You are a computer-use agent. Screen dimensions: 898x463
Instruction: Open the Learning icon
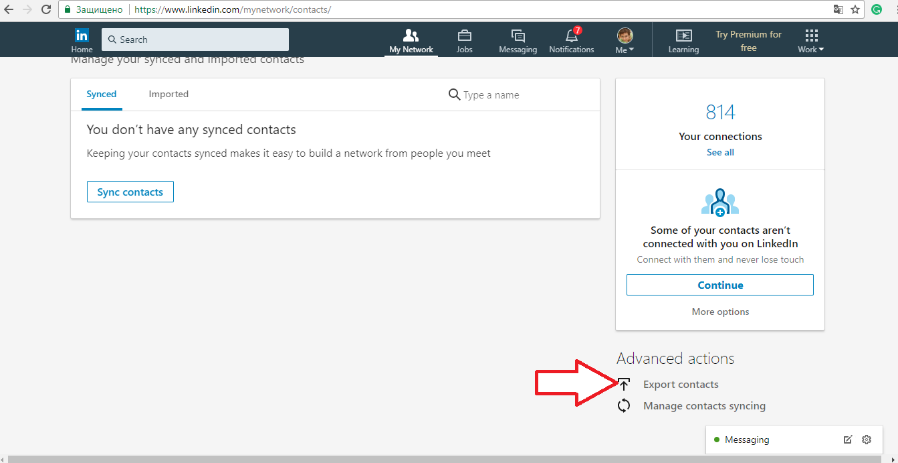pos(683,36)
